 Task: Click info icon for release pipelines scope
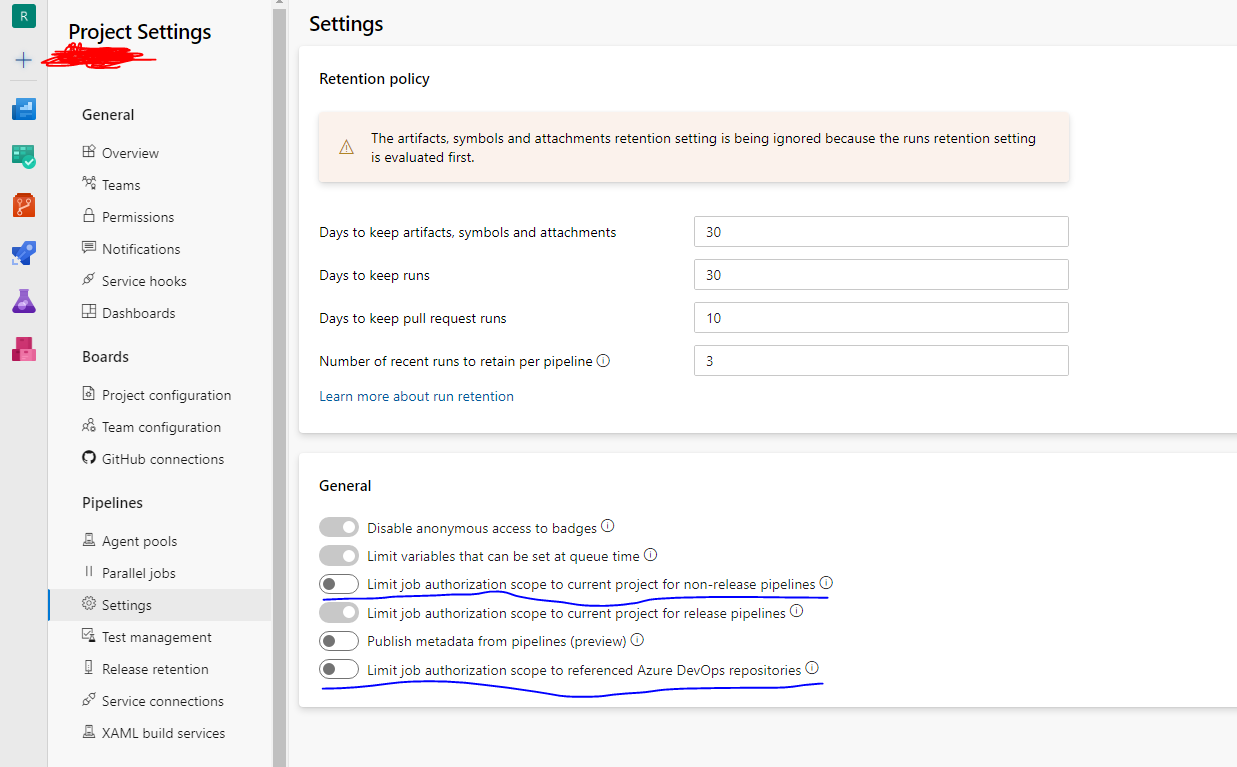click(x=796, y=611)
